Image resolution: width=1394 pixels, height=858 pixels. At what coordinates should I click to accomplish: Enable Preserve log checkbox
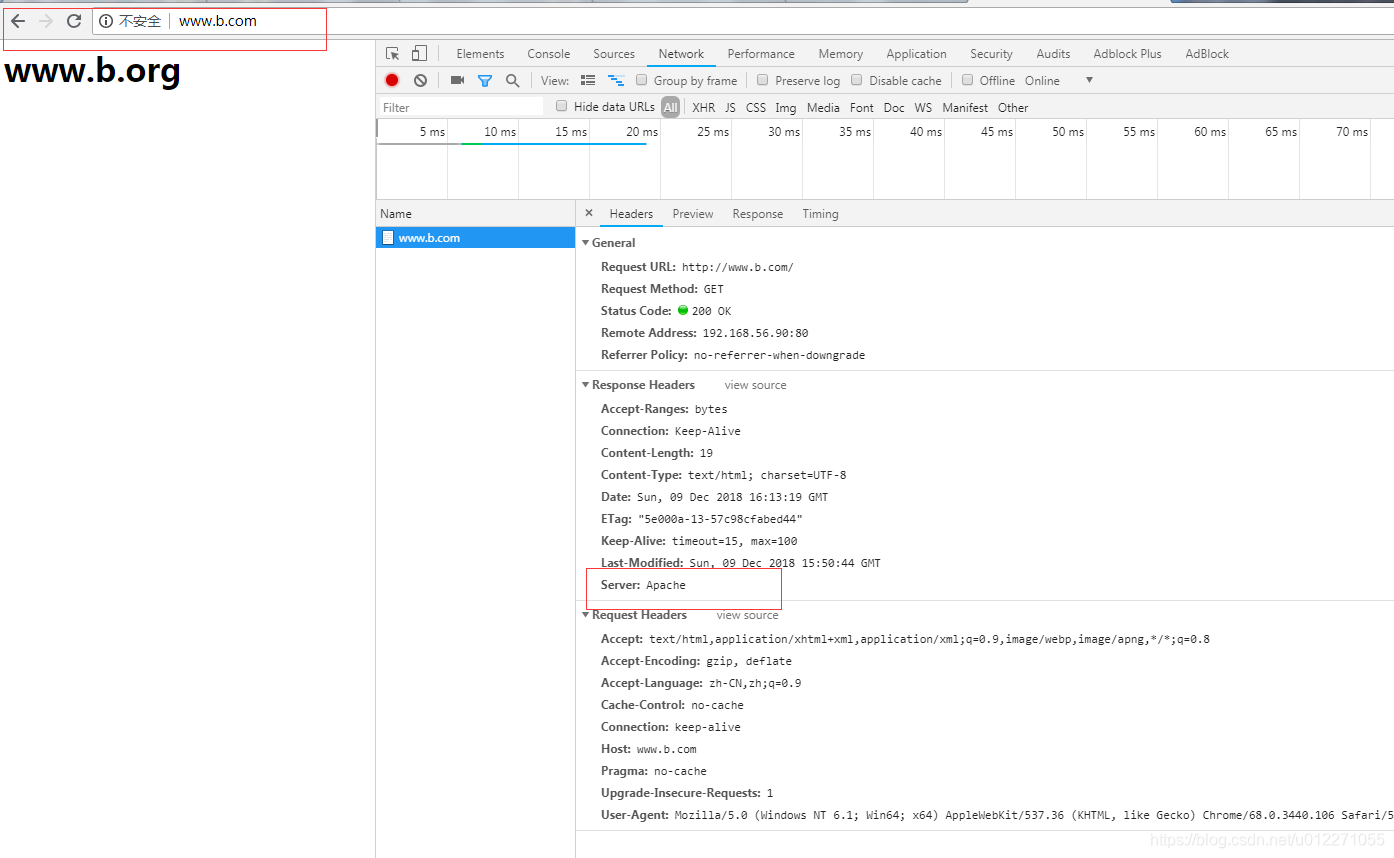tap(763, 80)
